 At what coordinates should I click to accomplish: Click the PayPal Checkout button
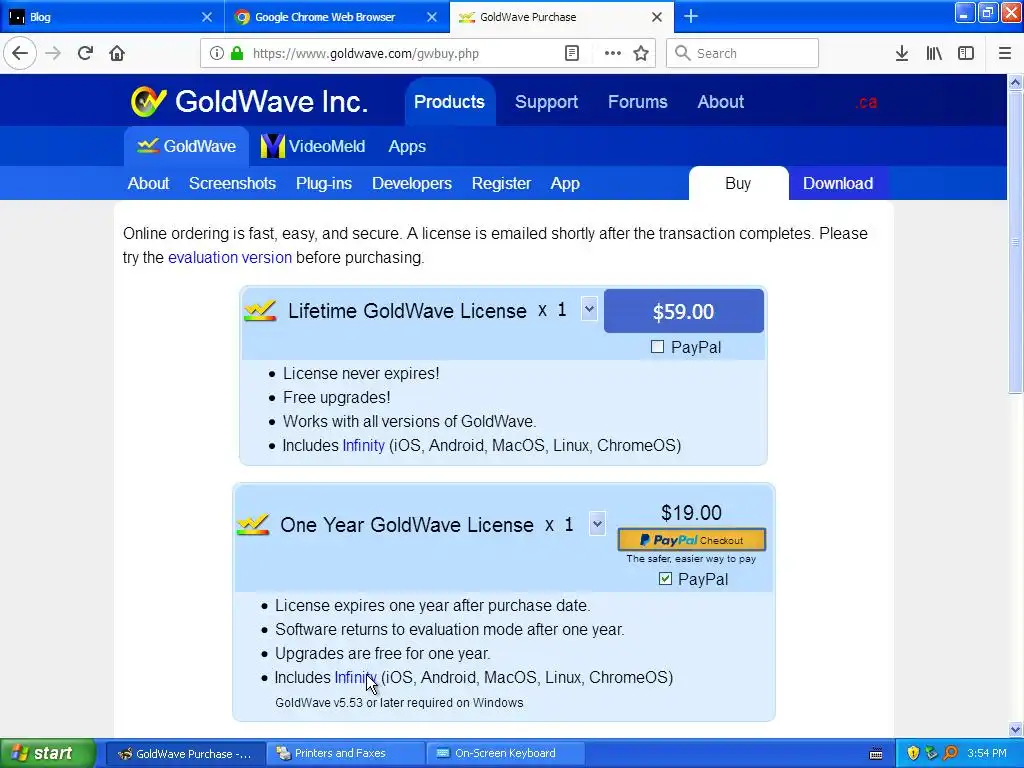692,539
